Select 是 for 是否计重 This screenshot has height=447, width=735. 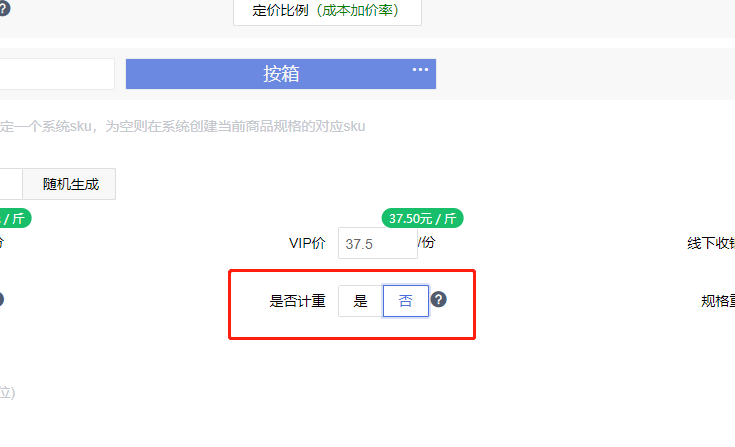click(x=360, y=301)
